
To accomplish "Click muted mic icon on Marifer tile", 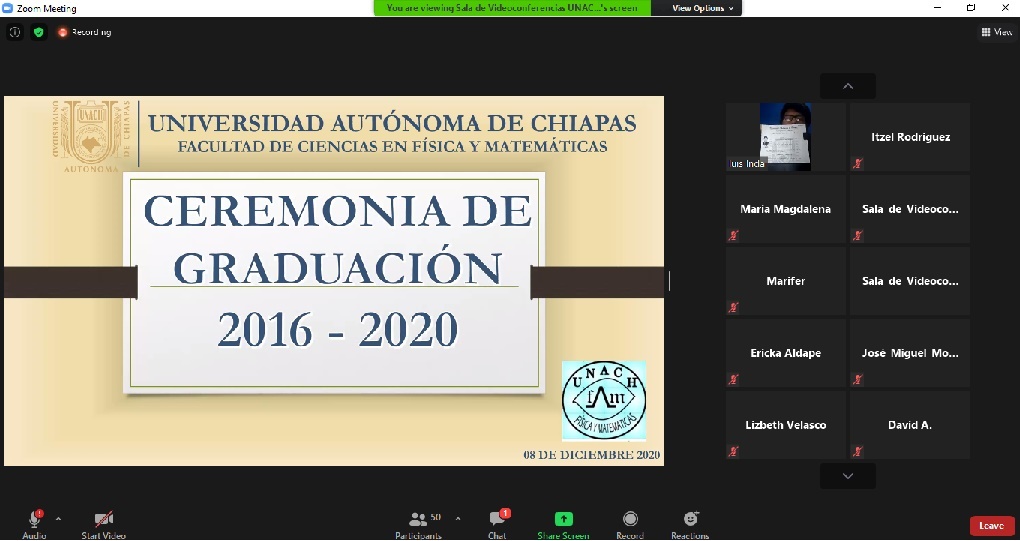I will click(734, 308).
